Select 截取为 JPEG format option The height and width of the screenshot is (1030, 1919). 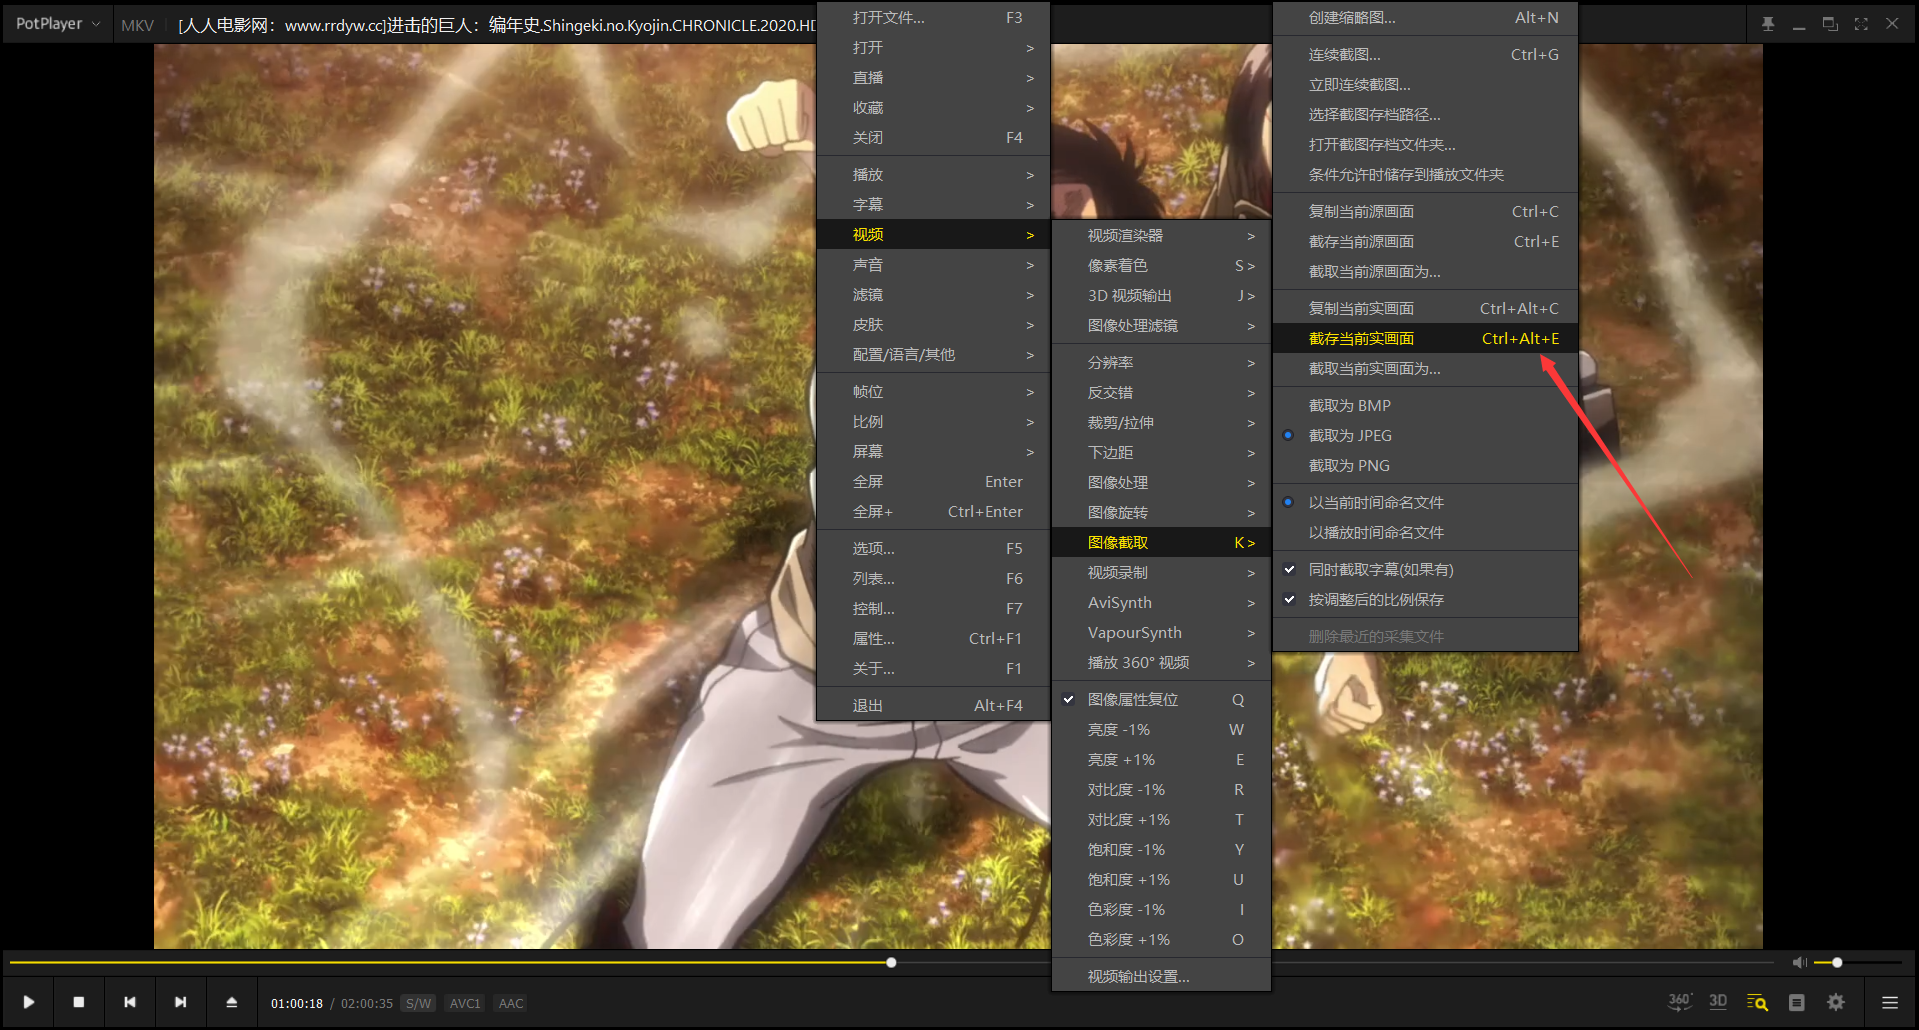(x=1426, y=435)
